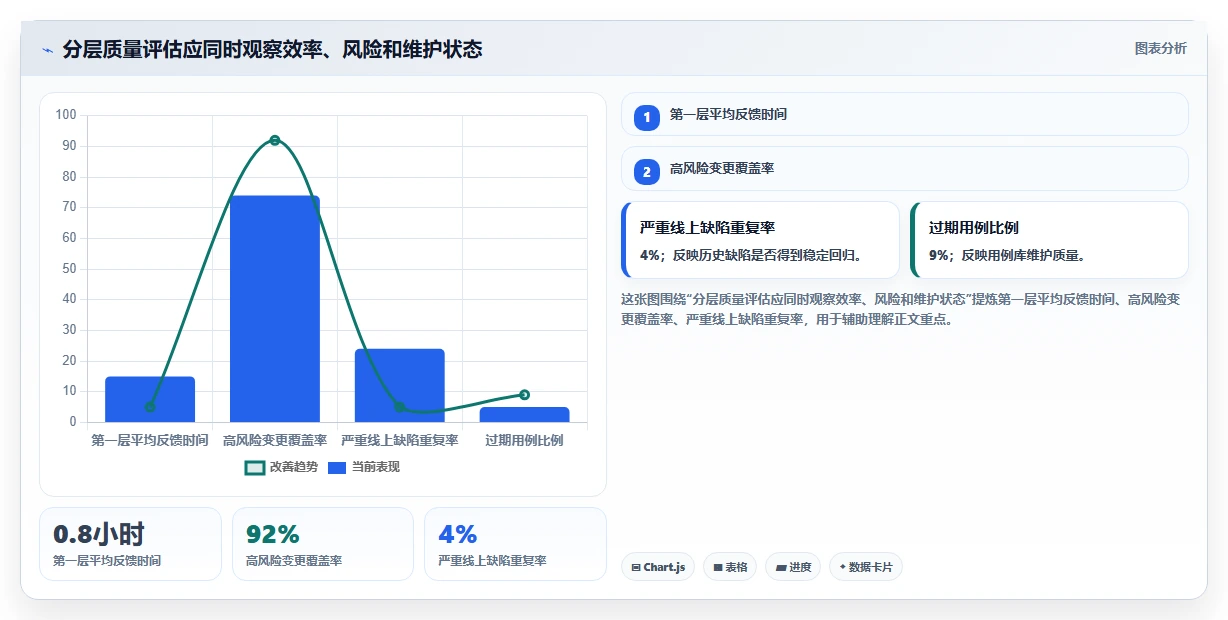Screen dimensions: 1228x620
Task: Click the Chart.js tag
Action: 658,567
